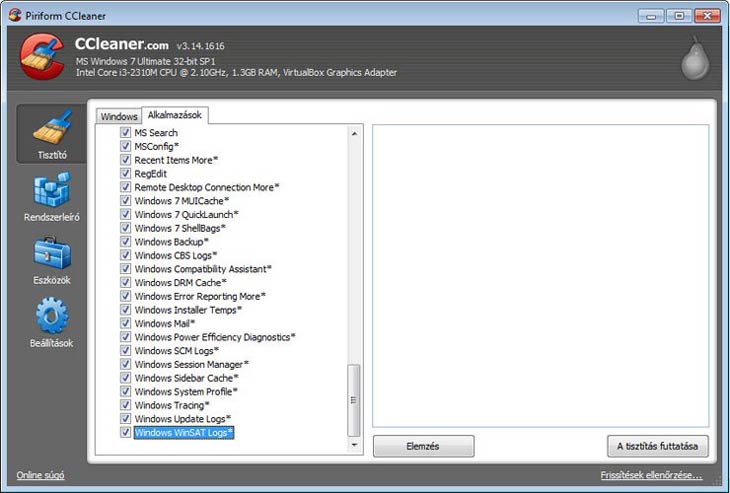
Task: Toggle Windows WinSAT Logs checkbox
Action: pyautogui.click(x=125, y=432)
